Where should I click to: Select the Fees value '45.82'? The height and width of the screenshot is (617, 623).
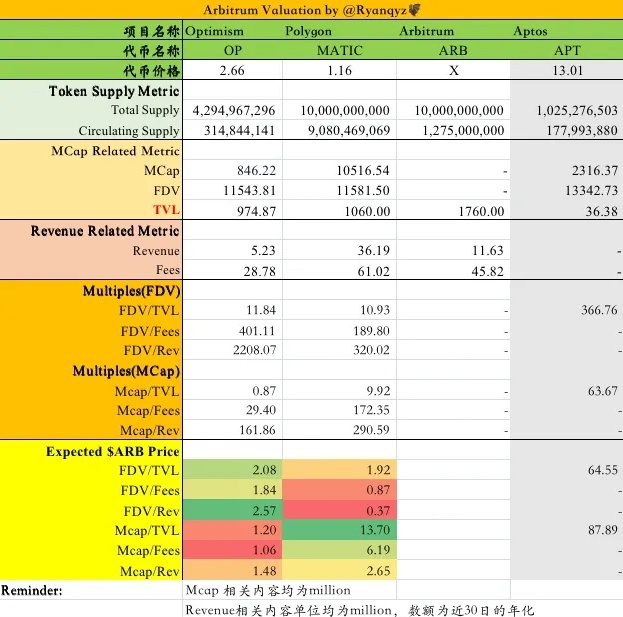point(488,271)
